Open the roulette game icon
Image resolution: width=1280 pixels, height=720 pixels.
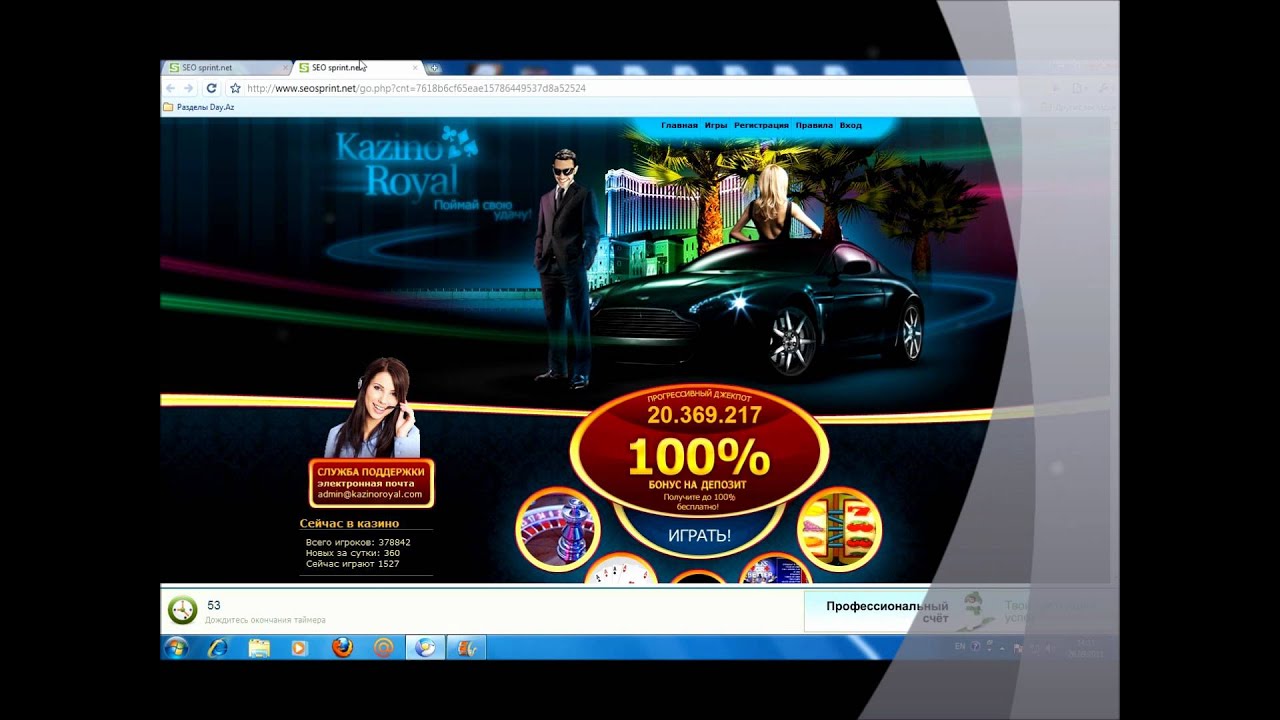(x=557, y=529)
